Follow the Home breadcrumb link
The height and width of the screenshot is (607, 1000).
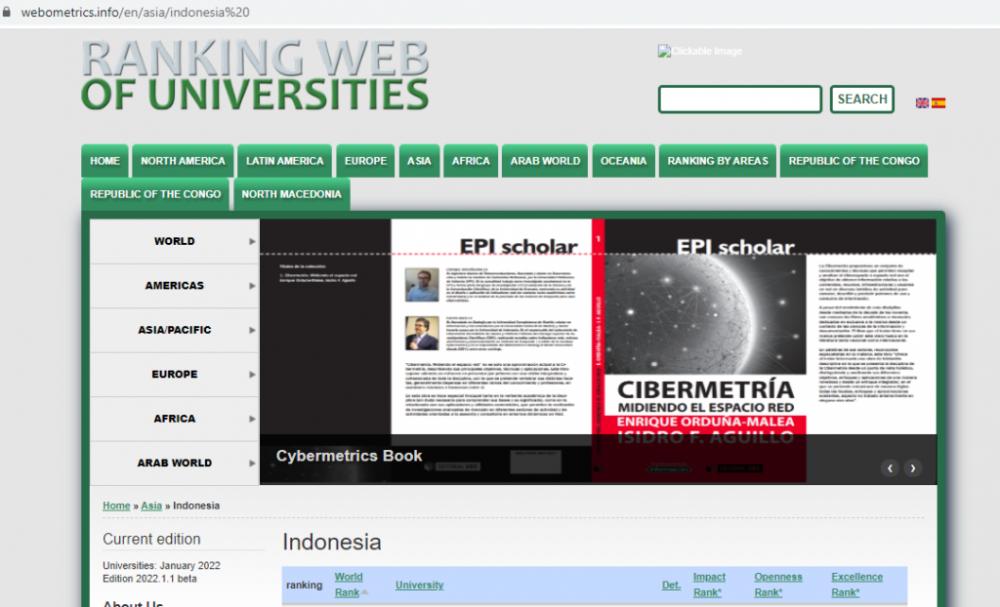coord(116,506)
